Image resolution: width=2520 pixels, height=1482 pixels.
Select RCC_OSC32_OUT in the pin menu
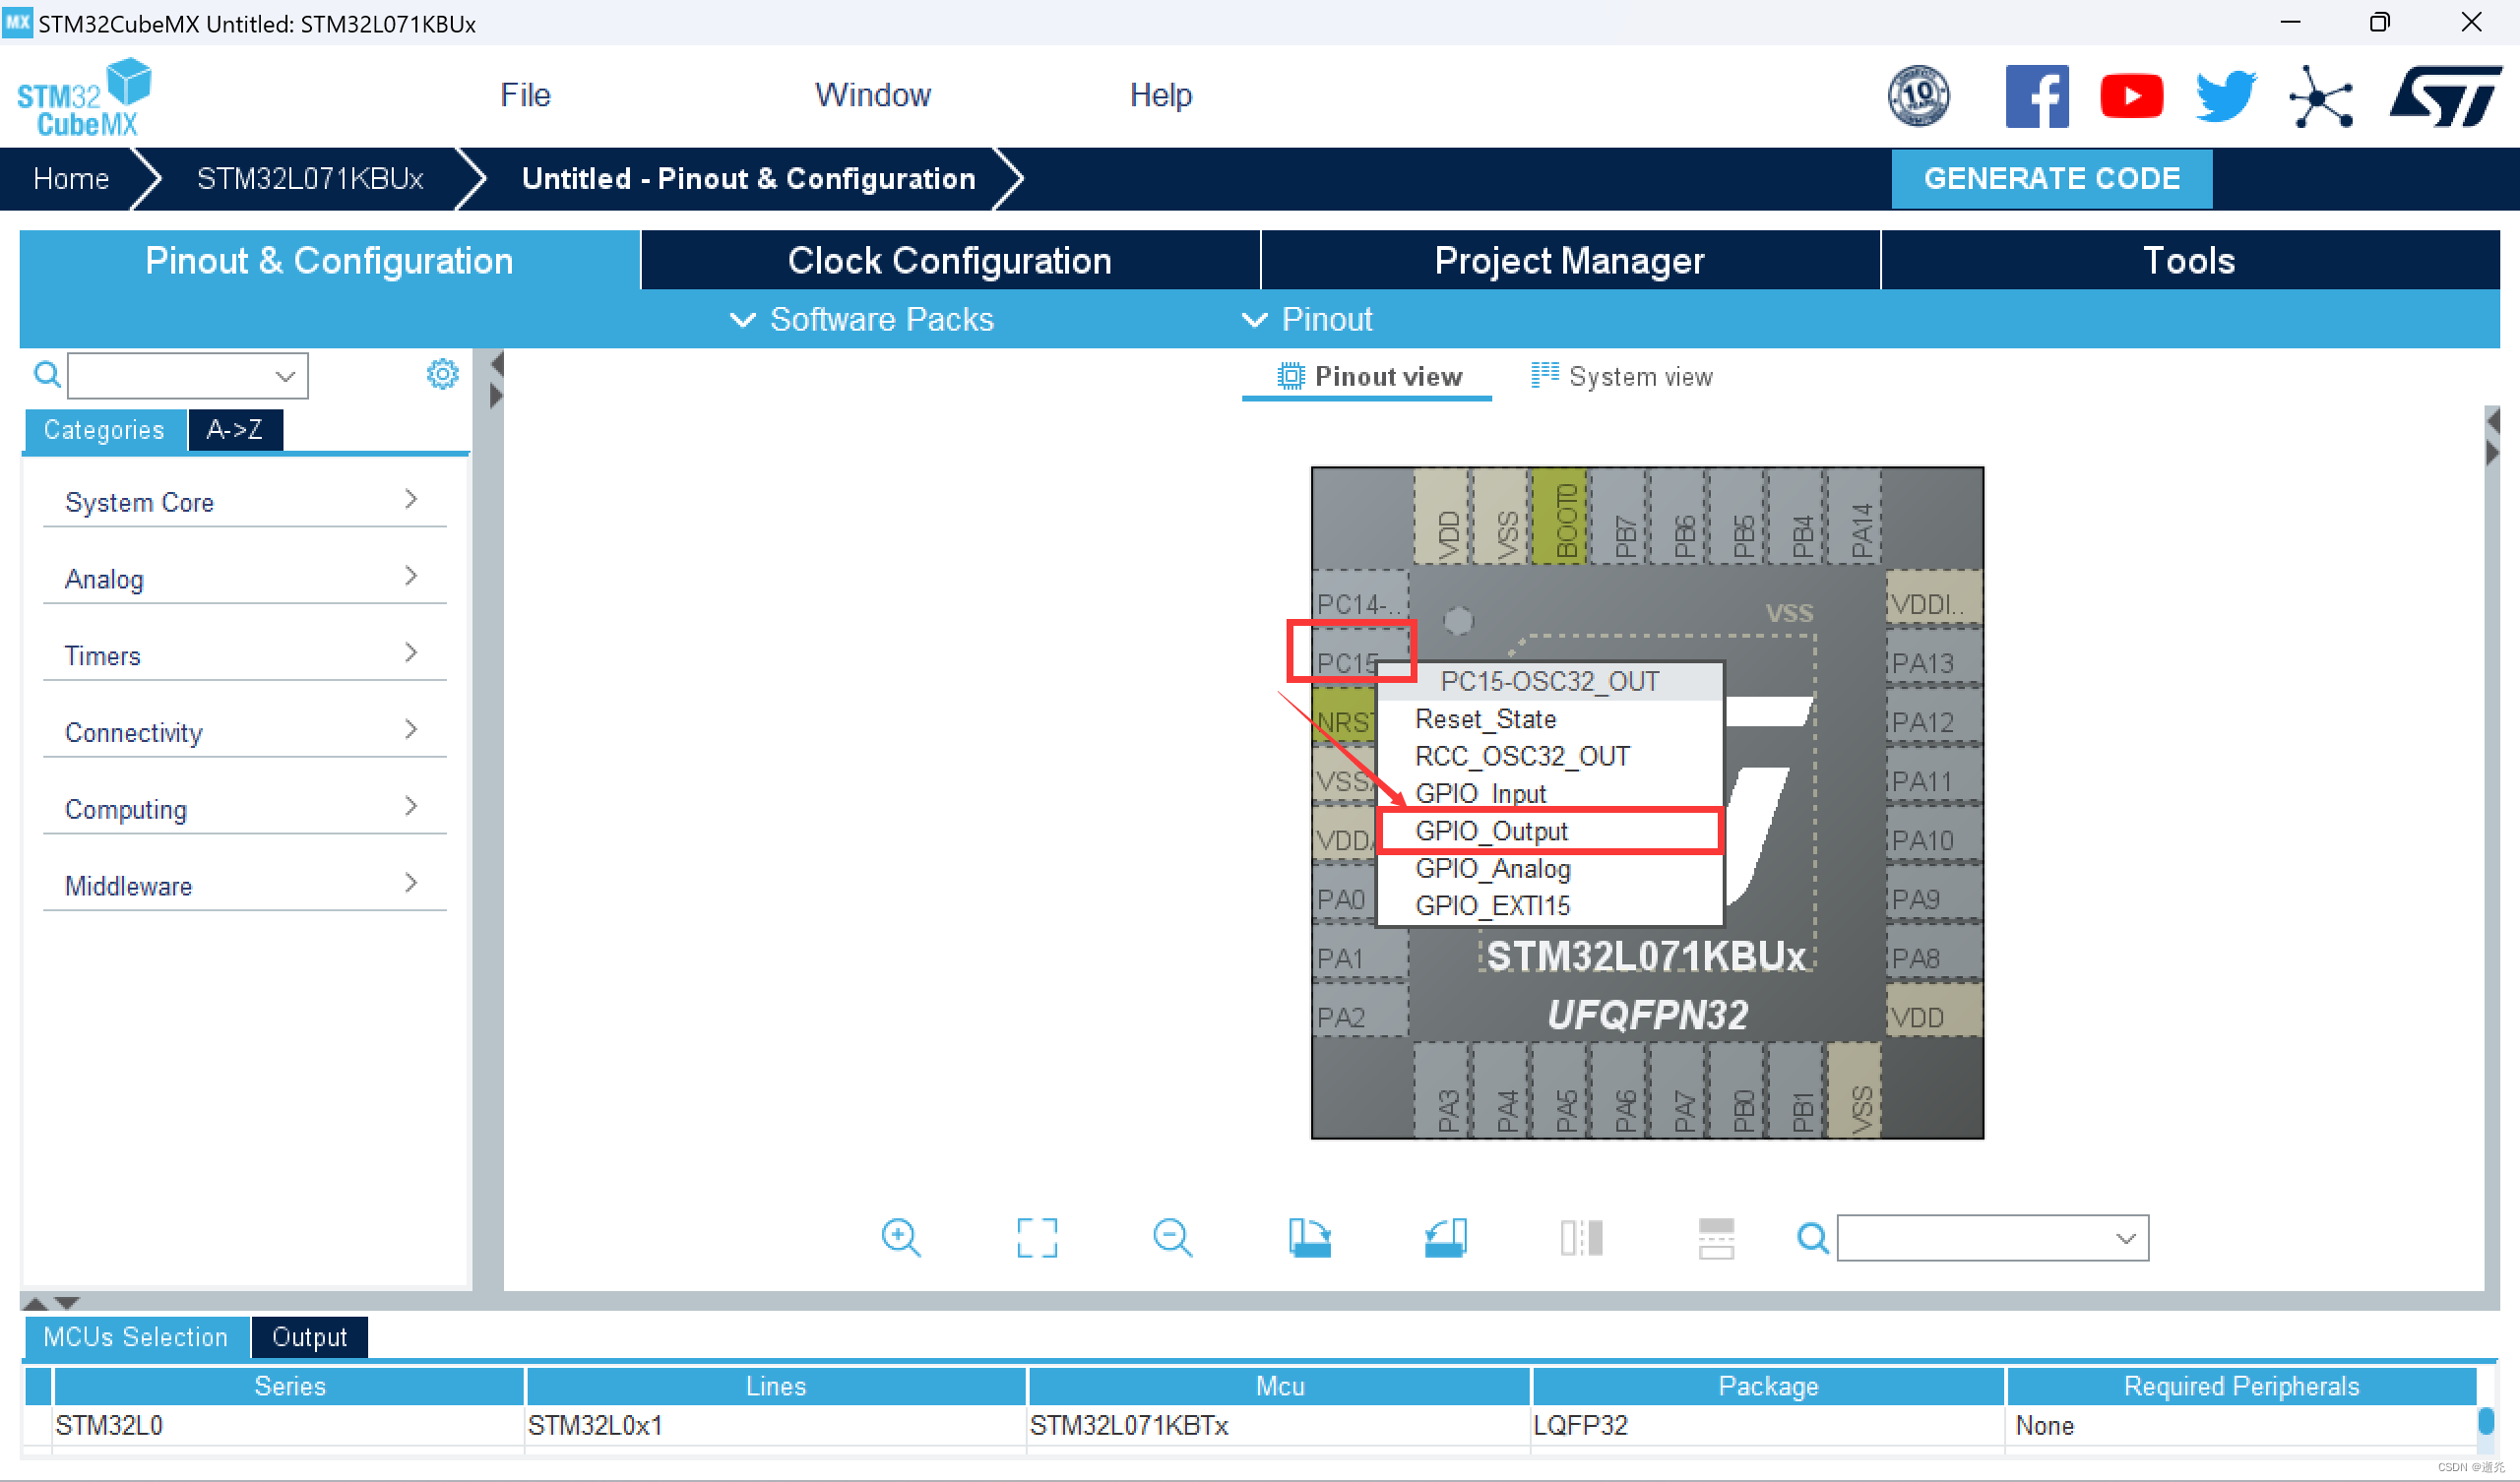pyautogui.click(x=1549, y=755)
